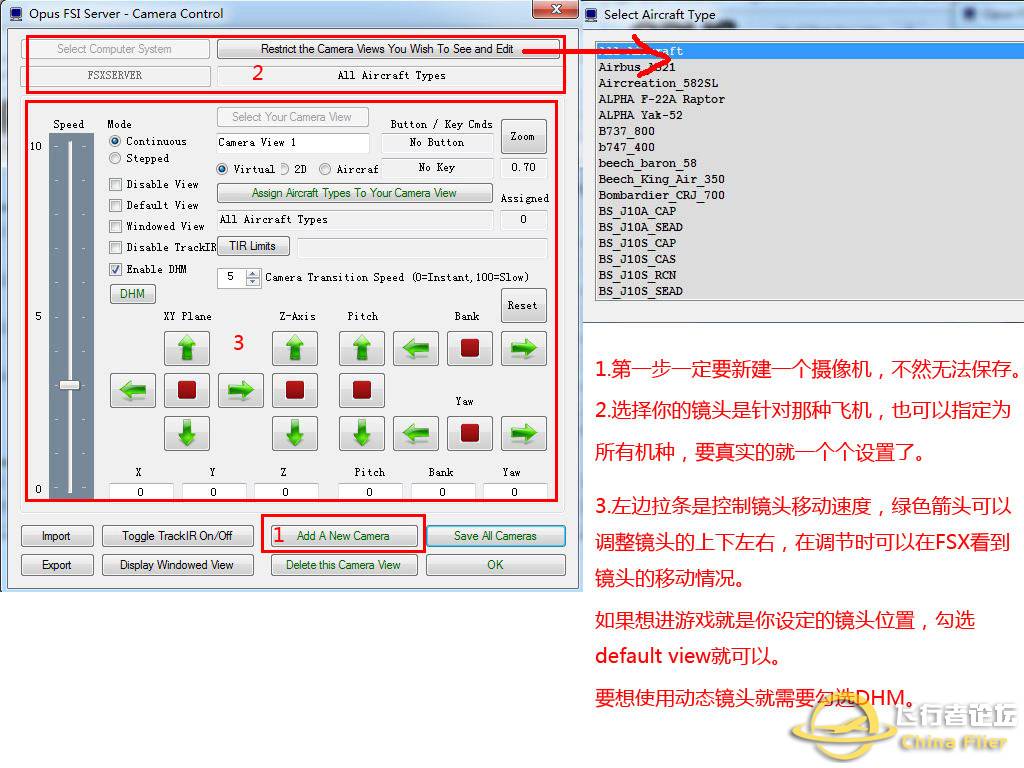
Task: Click Select Computer System button
Action: click(115, 49)
